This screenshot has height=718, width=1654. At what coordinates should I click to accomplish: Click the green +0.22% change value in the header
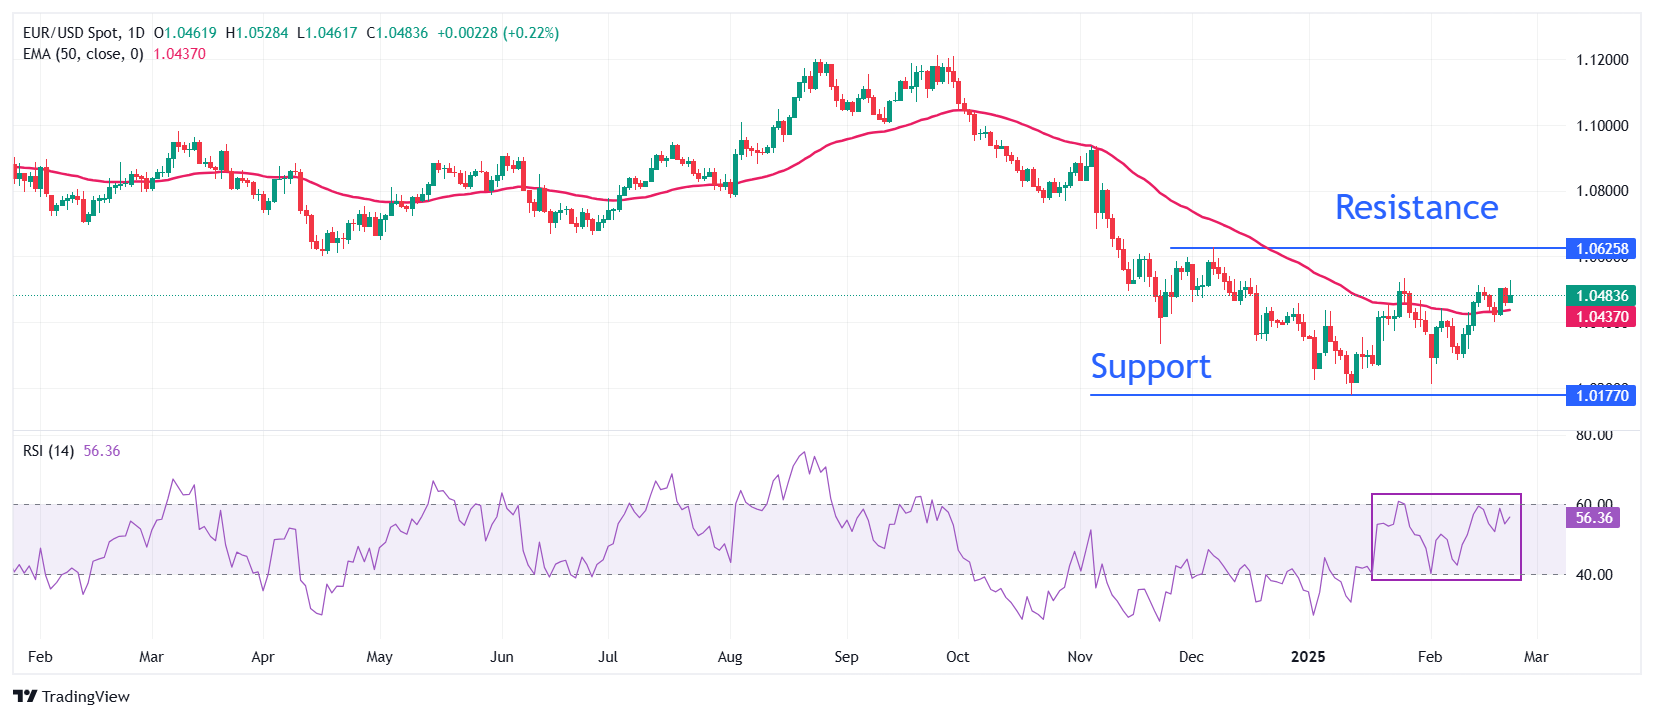[531, 33]
